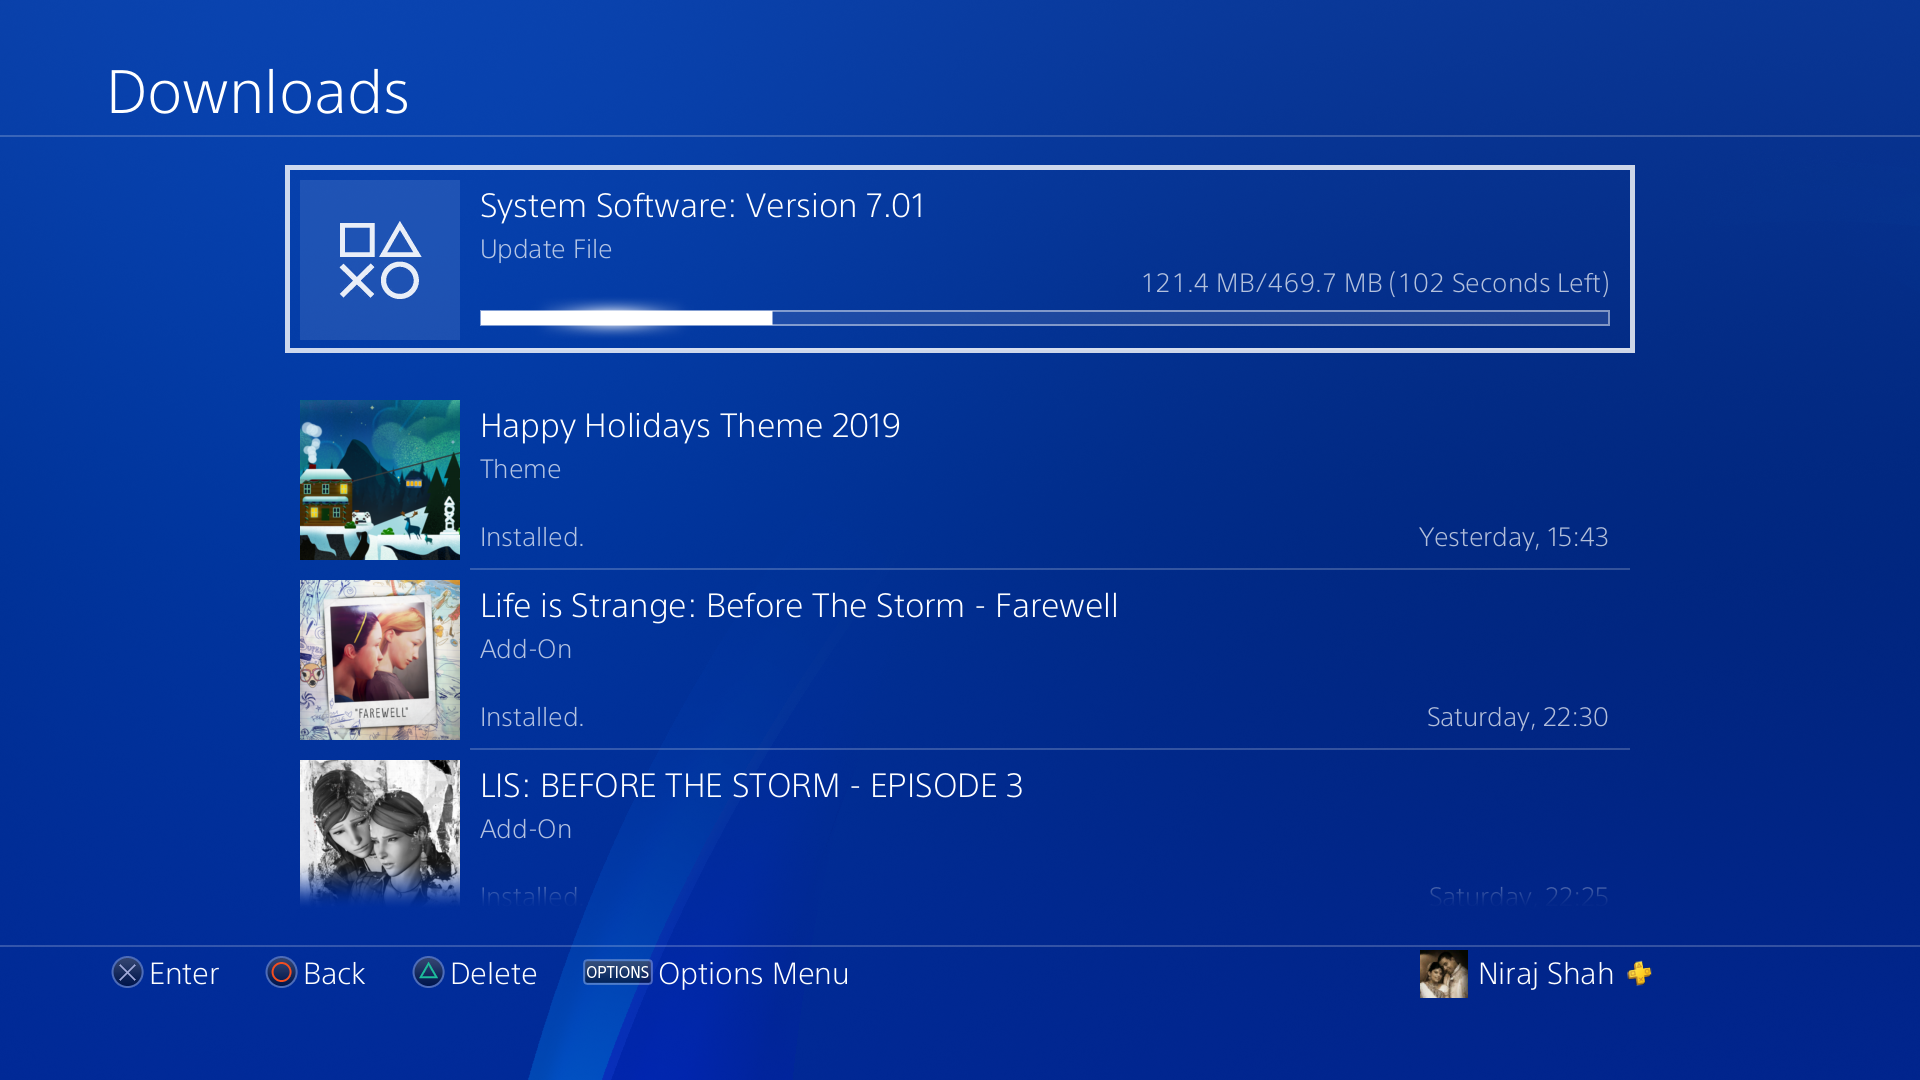Click the Delete label in footer
This screenshot has height=1080, width=1920.
(494, 974)
